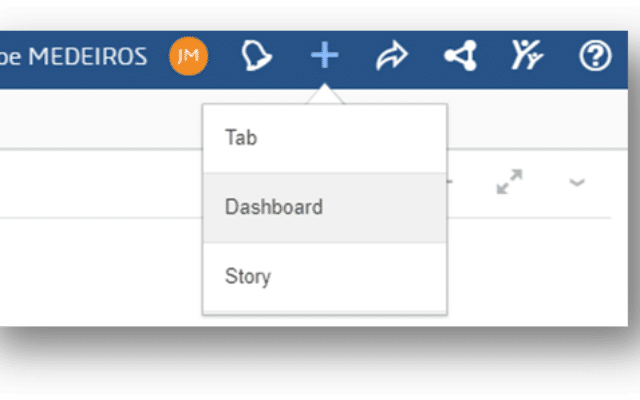Screen dimensions: 640x400
Task: Click the plus Create icon
Action: pos(324,56)
